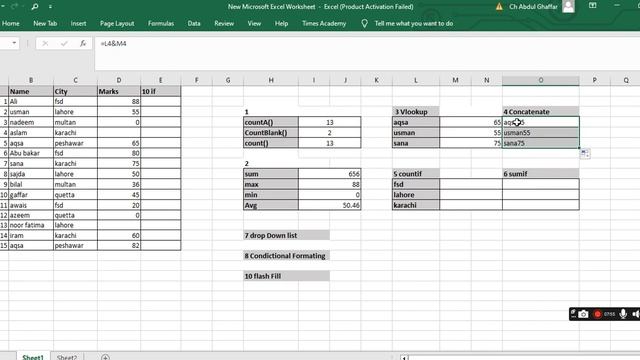The width and height of the screenshot is (640, 360).
Task: Select column O header
Action: click(x=540, y=80)
